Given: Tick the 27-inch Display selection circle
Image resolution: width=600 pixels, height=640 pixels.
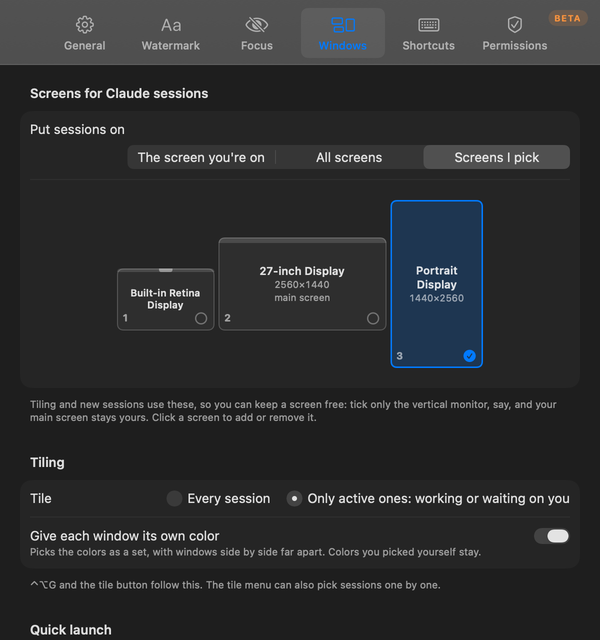Looking at the screenshot, I should [373, 318].
